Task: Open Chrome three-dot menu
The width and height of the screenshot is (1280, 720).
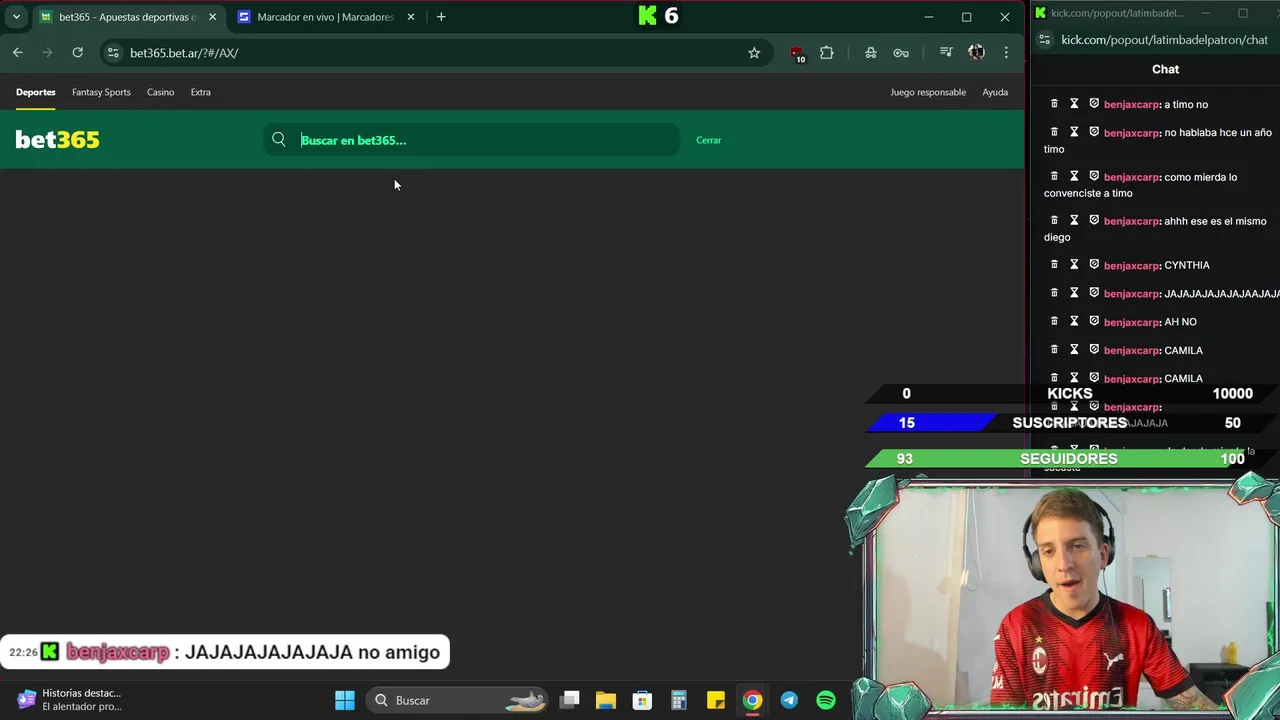Action: 1006,53
